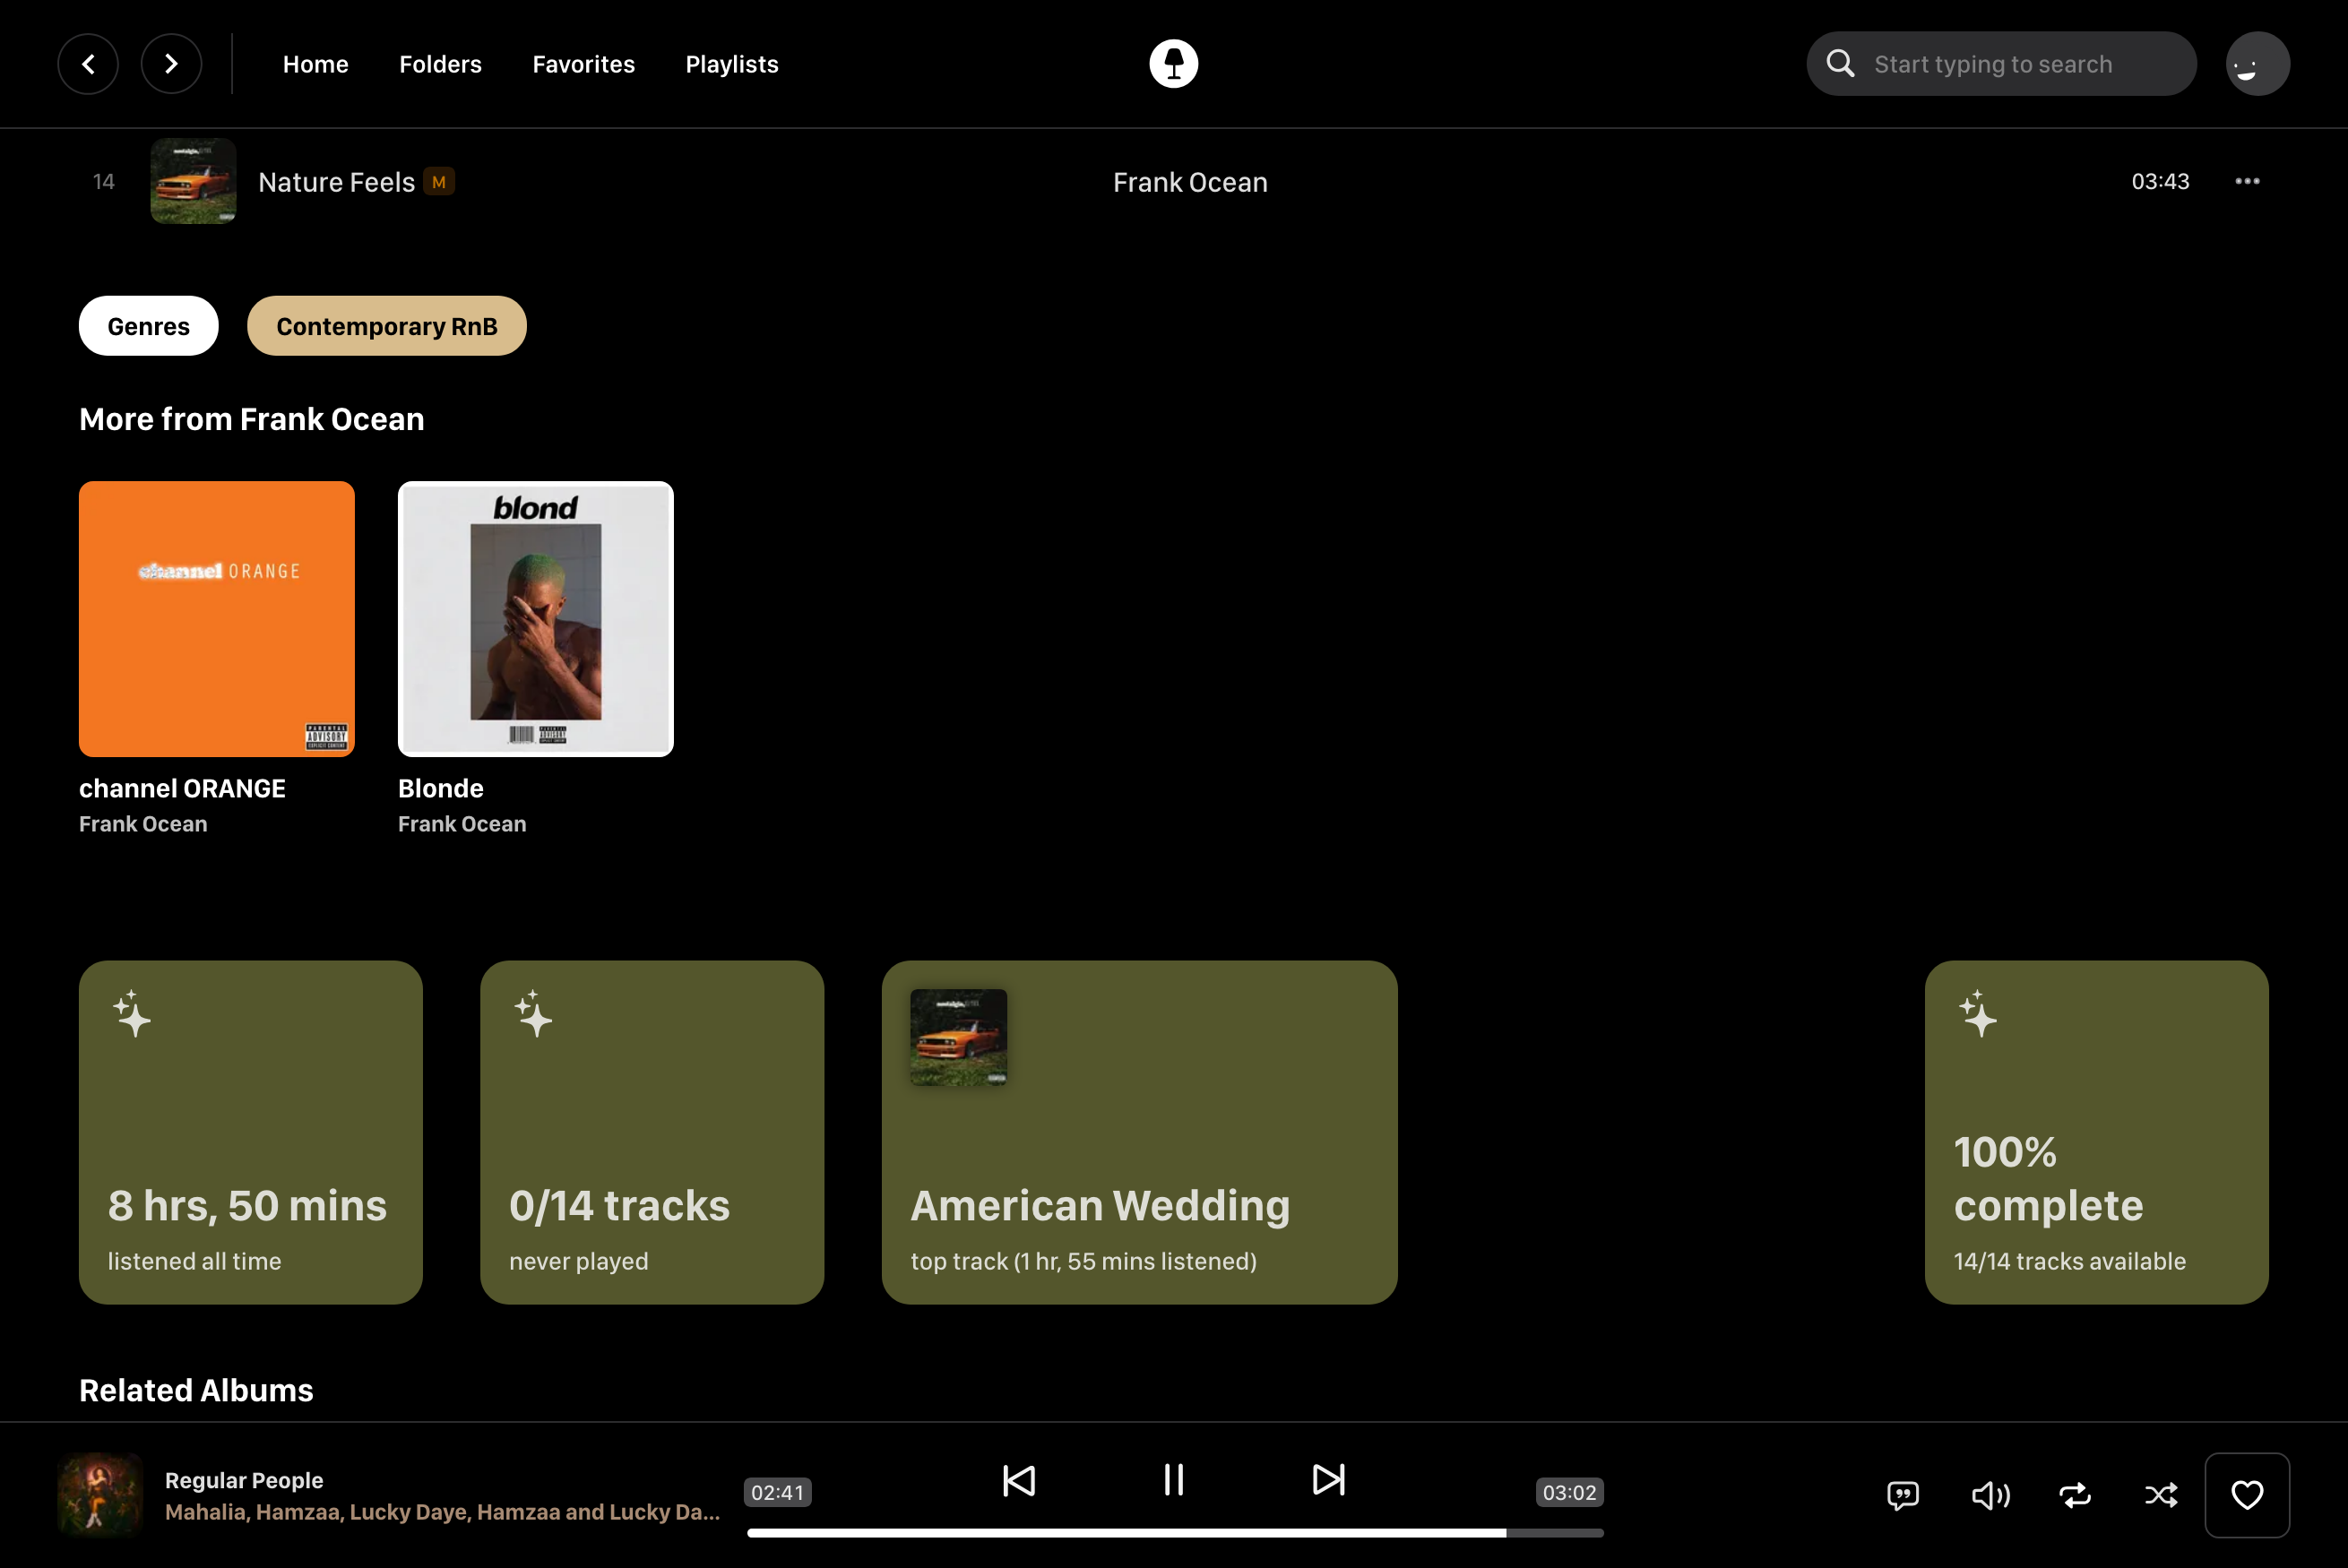The image size is (2348, 1568).
Task: Open the Playlists tab
Action: (732, 64)
